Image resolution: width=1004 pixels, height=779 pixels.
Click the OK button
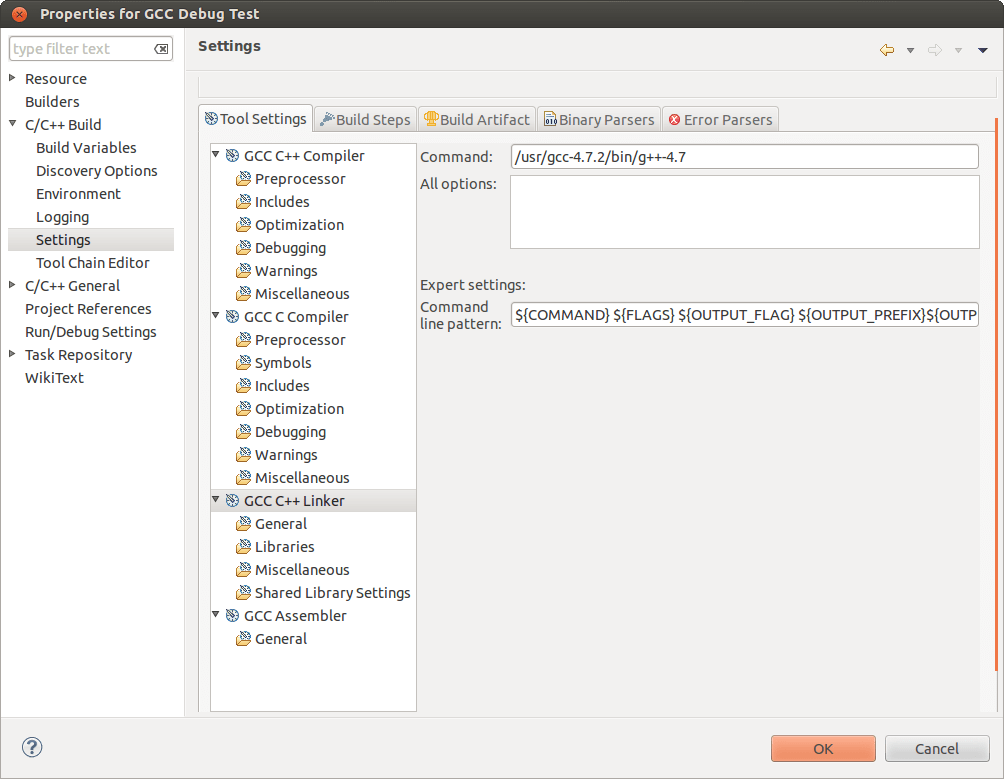click(823, 748)
